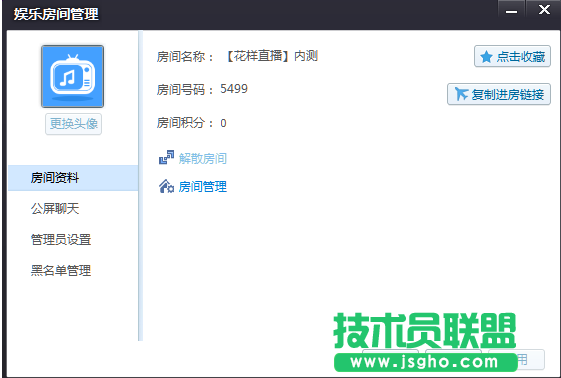This screenshot has height=378, width=561.
Task: Click the room number 5499
Action: coord(234,89)
